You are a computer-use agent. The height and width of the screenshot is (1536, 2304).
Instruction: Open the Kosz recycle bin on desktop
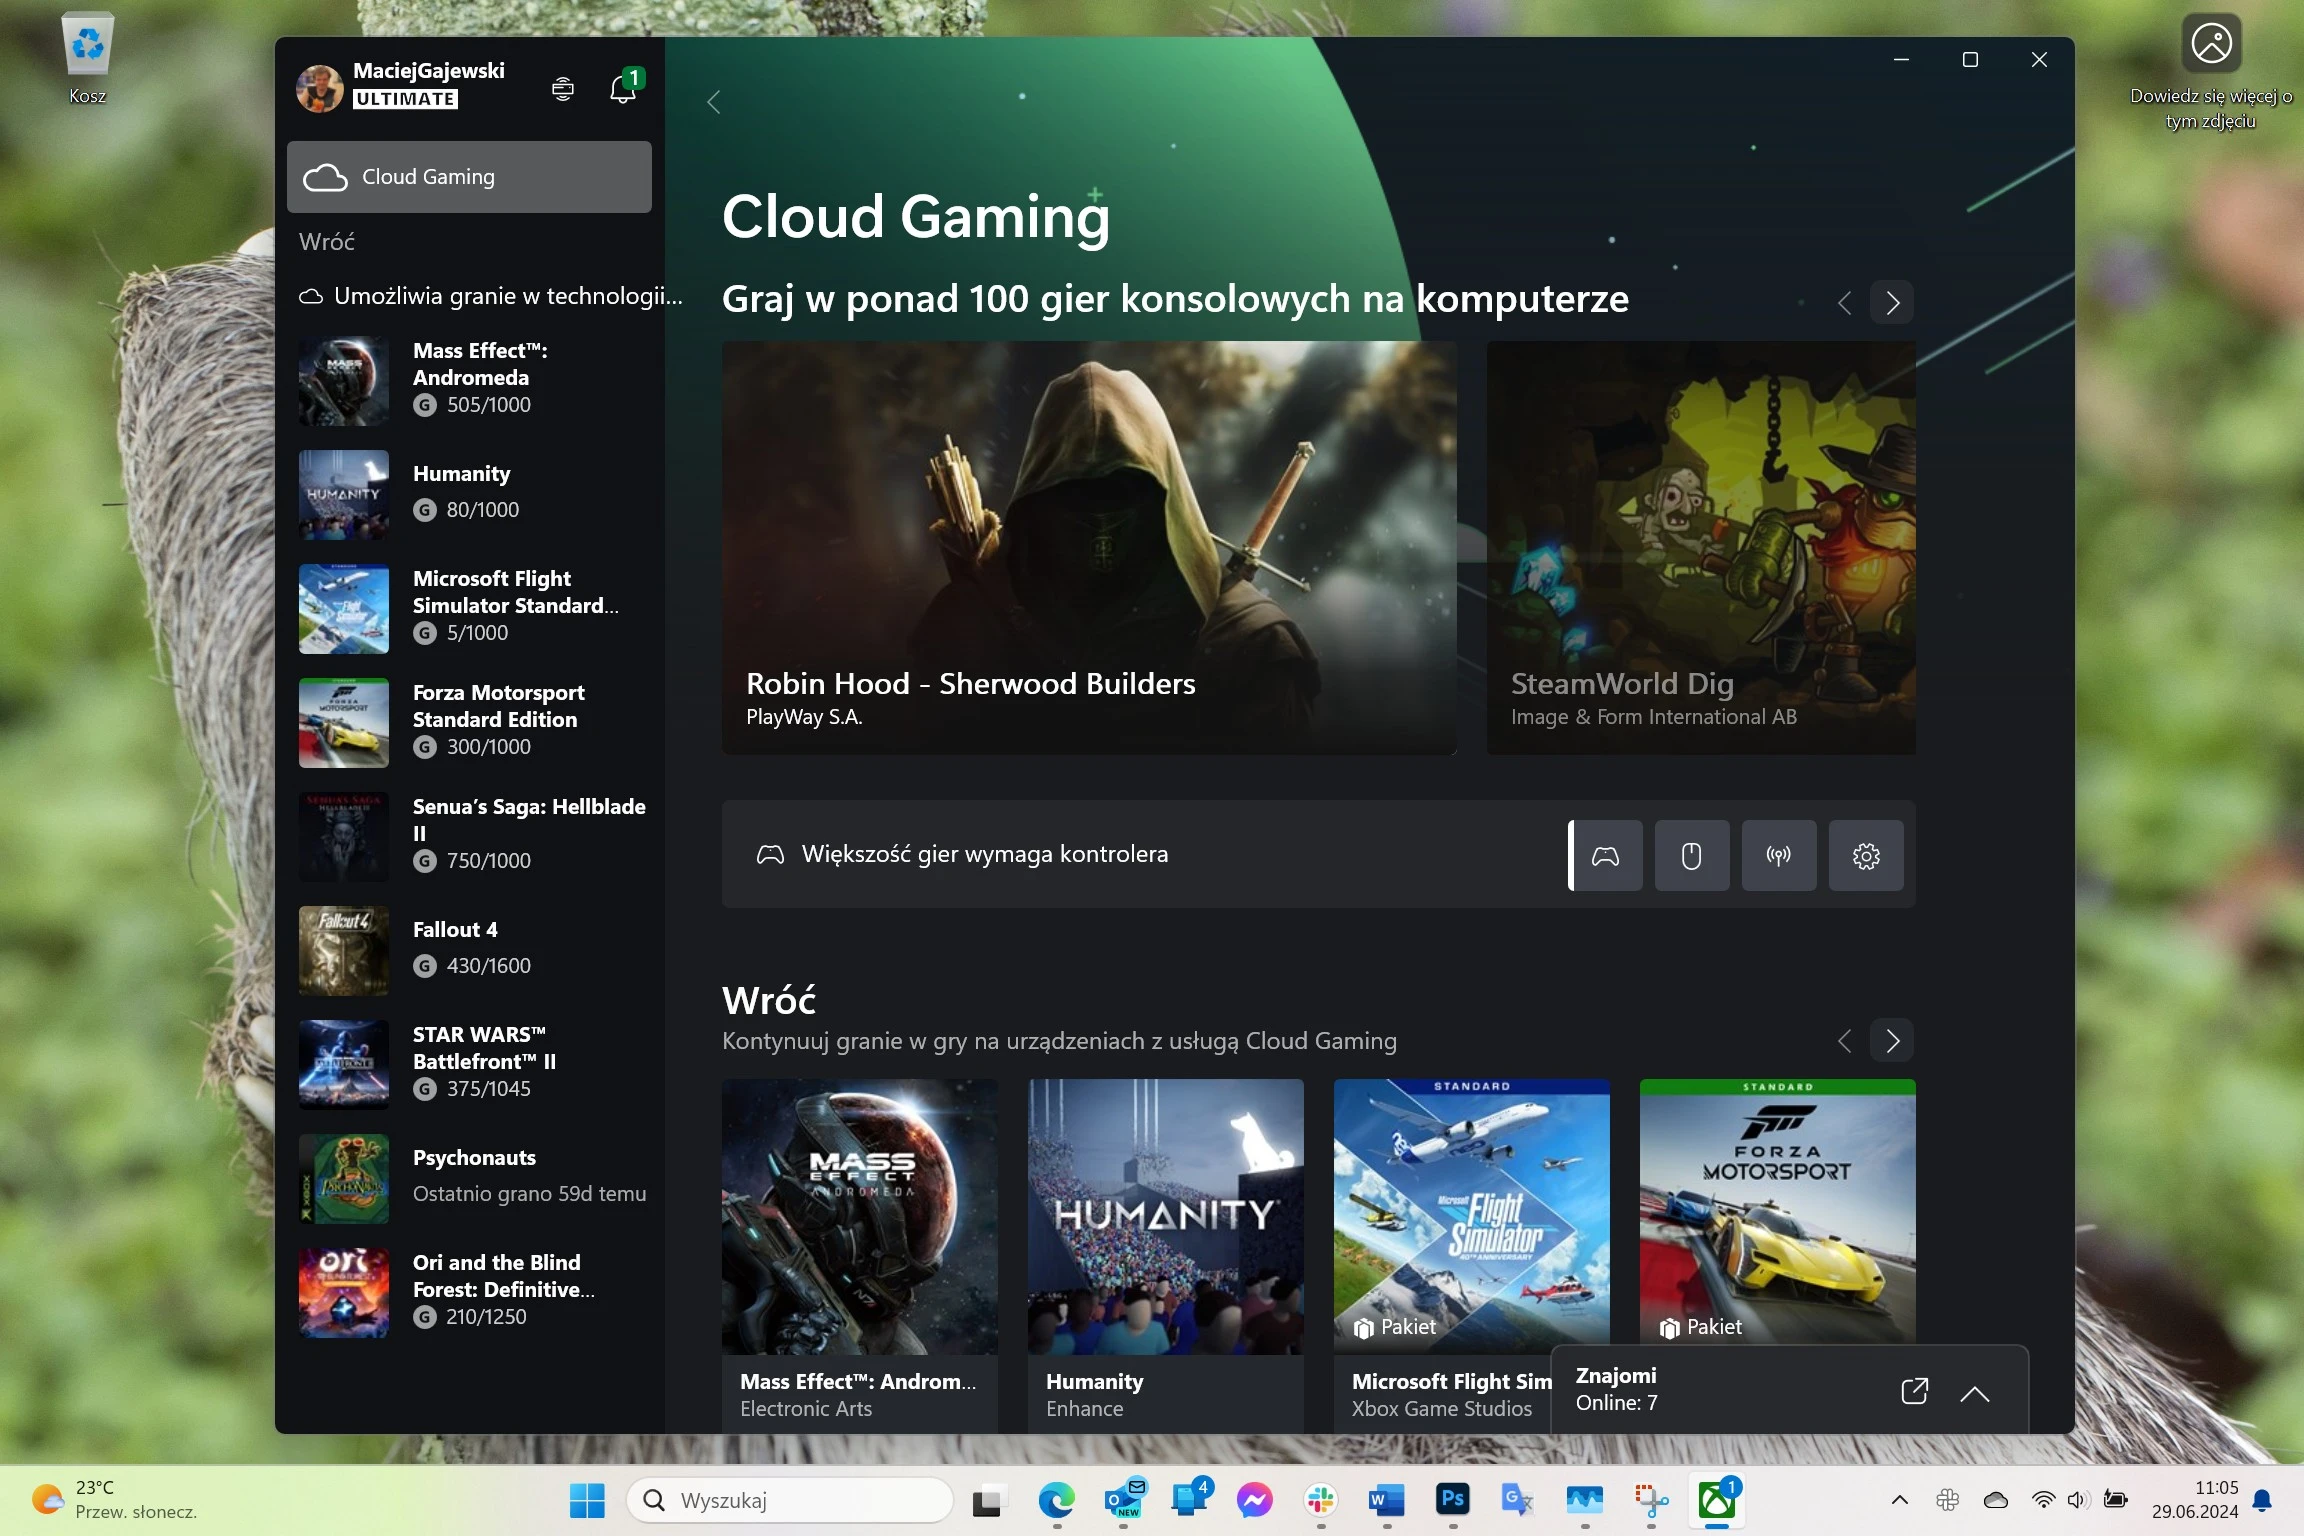(x=88, y=58)
